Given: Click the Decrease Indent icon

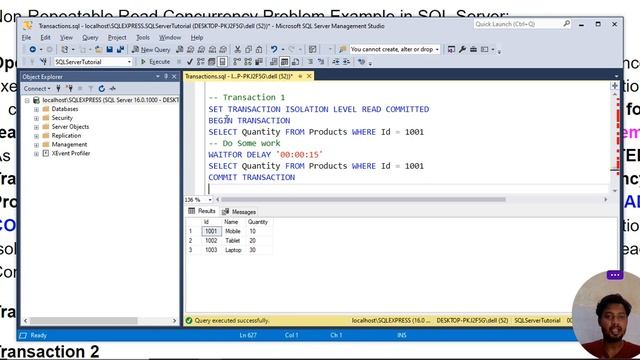Looking at the screenshot, I should click(x=336, y=62).
